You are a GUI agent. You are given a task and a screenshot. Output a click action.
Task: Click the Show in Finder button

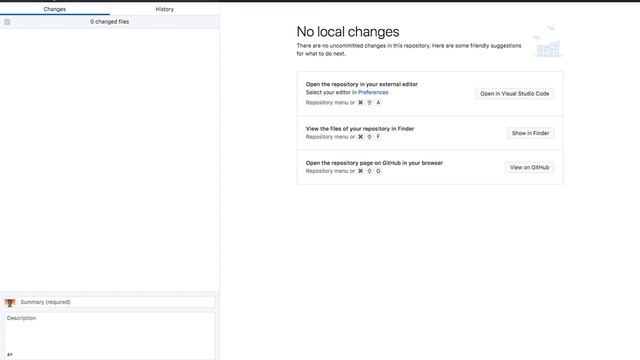pyautogui.click(x=530, y=133)
